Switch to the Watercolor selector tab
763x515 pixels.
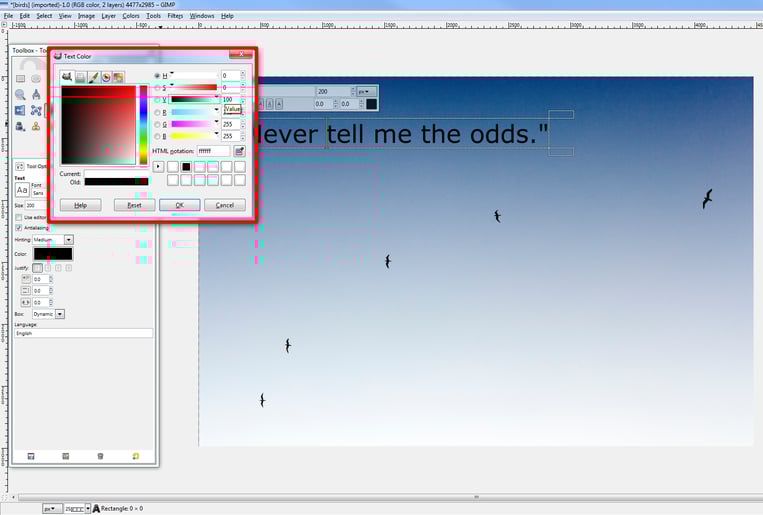(x=93, y=77)
